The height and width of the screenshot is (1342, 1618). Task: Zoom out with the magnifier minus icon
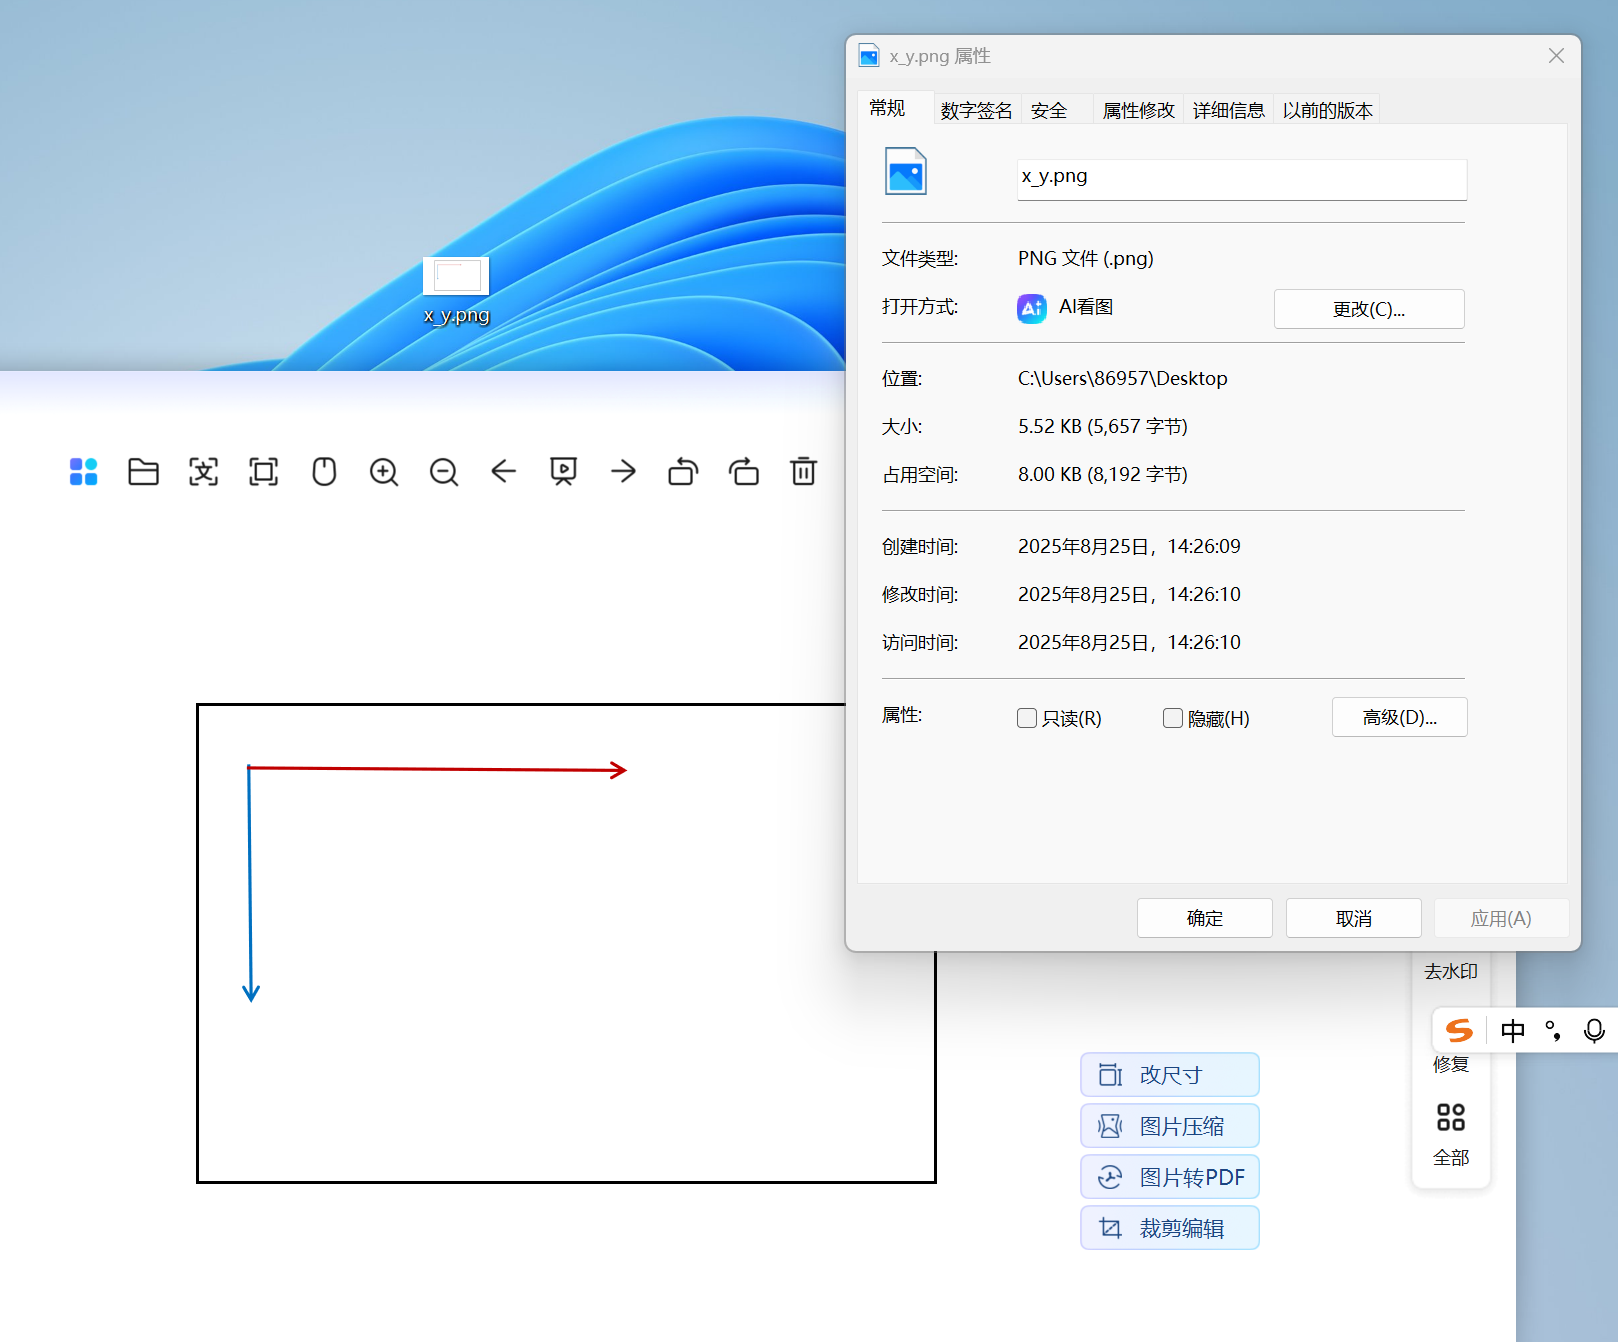click(444, 471)
